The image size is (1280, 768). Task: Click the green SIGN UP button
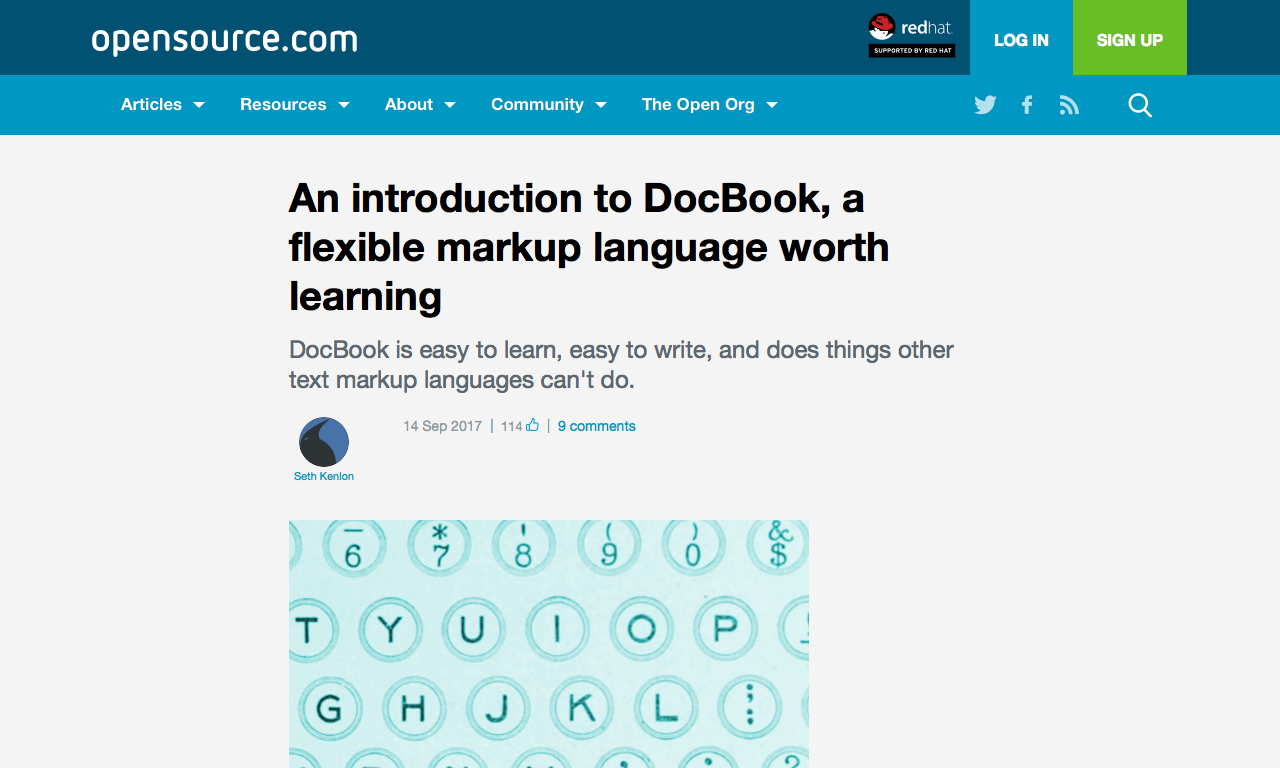tap(1130, 38)
